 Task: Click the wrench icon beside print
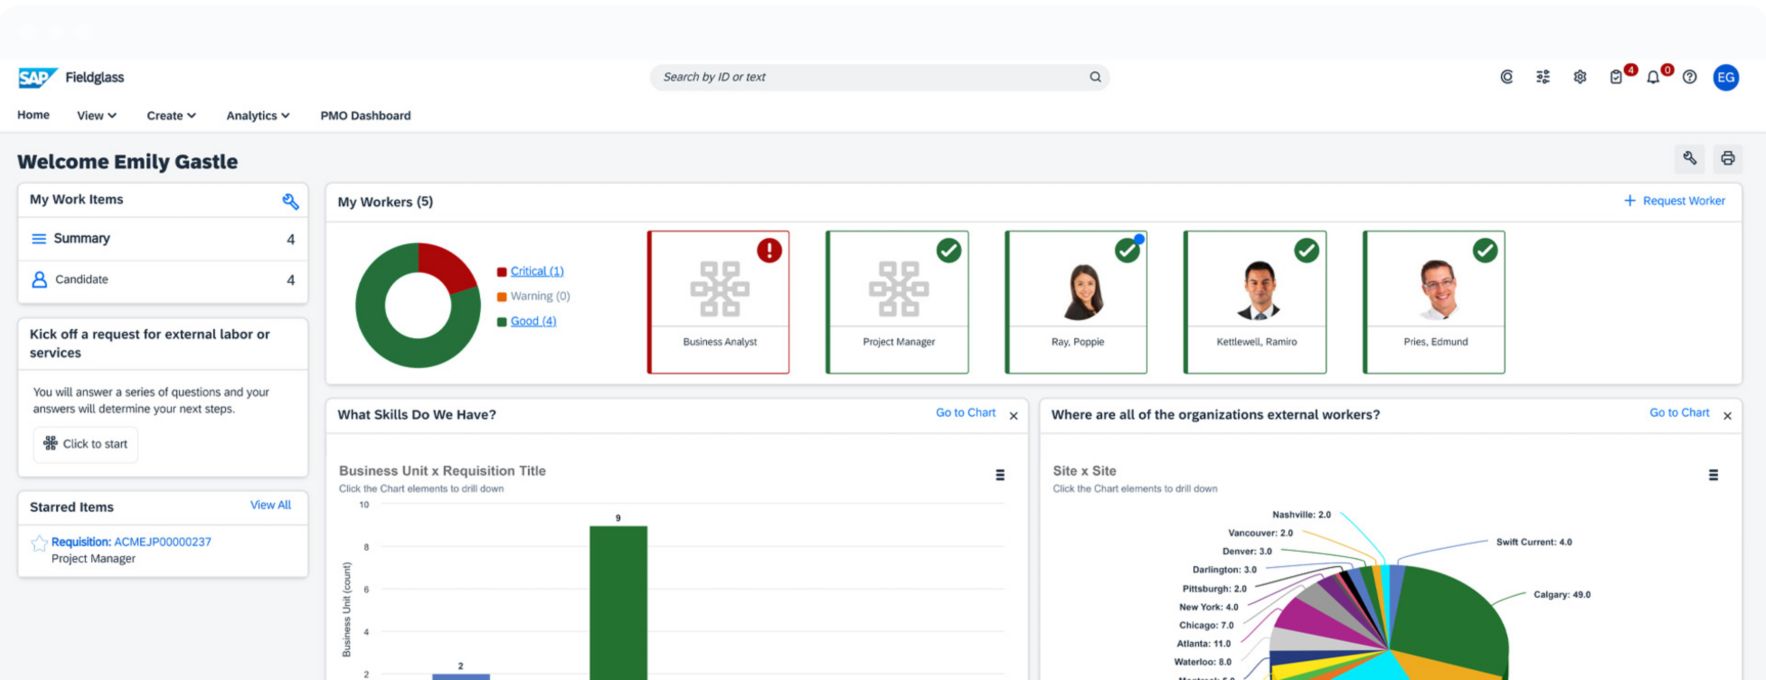pos(1690,158)
